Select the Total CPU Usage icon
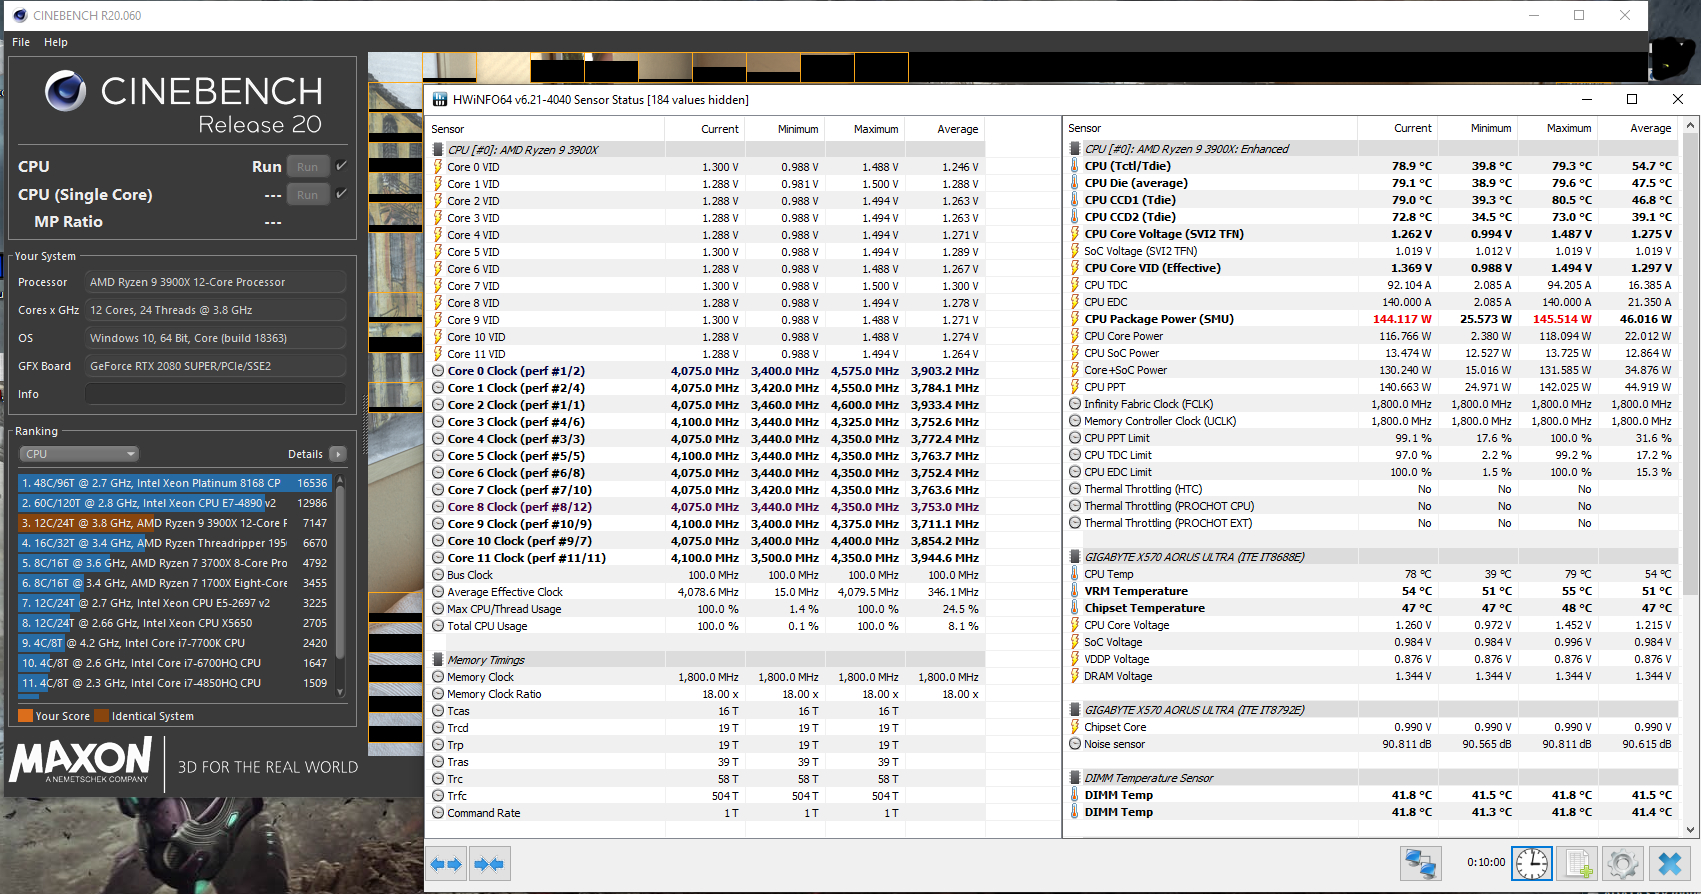The image size is (1701, 894). 438,626
